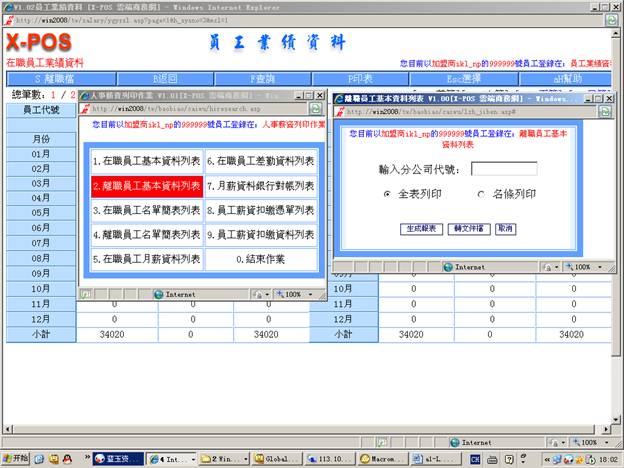Click the green go icon in the main address bar
The height and width of the screenshot is (468, 624).
point(610,20)
